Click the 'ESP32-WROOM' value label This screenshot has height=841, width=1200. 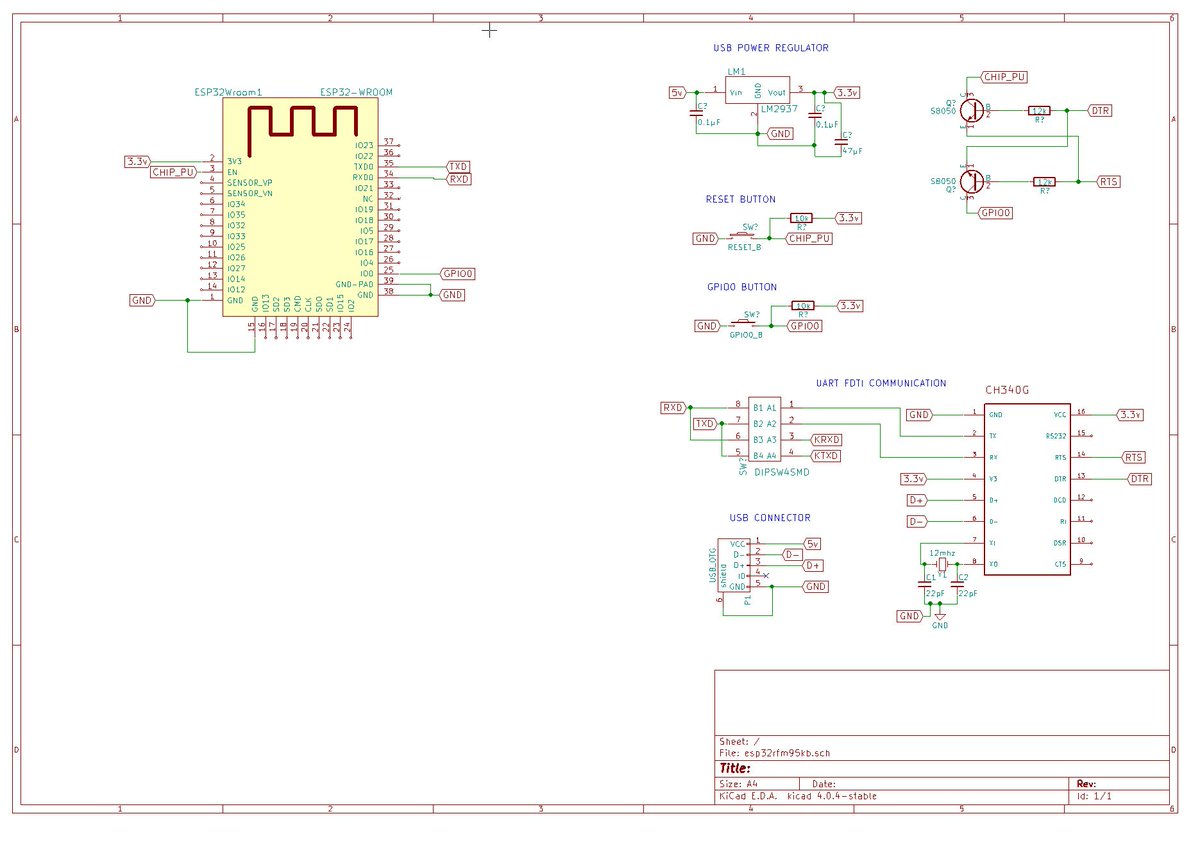[x=356, y=92]
